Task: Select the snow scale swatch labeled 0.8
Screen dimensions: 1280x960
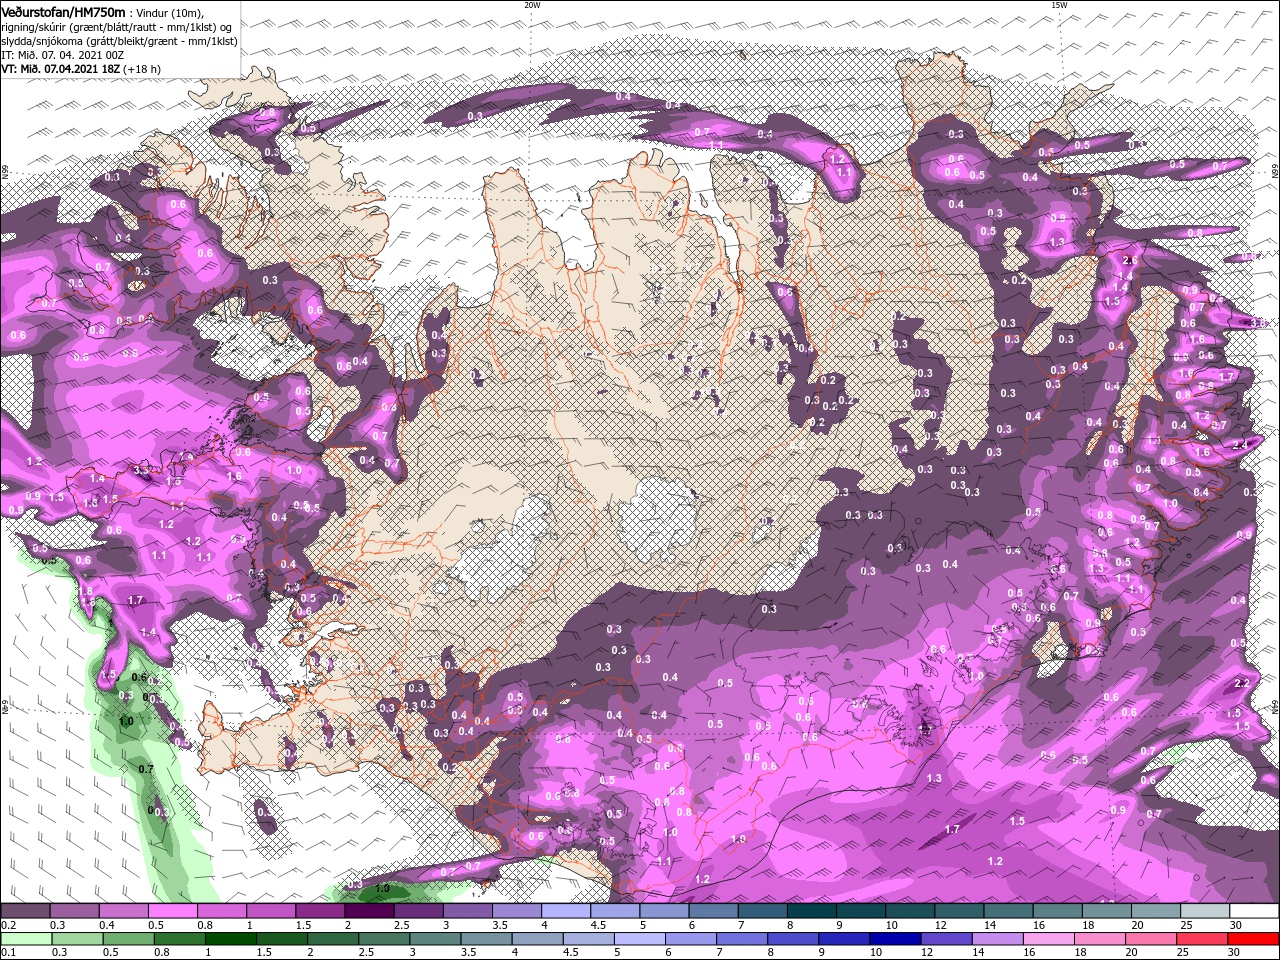Action: (221, 911)
